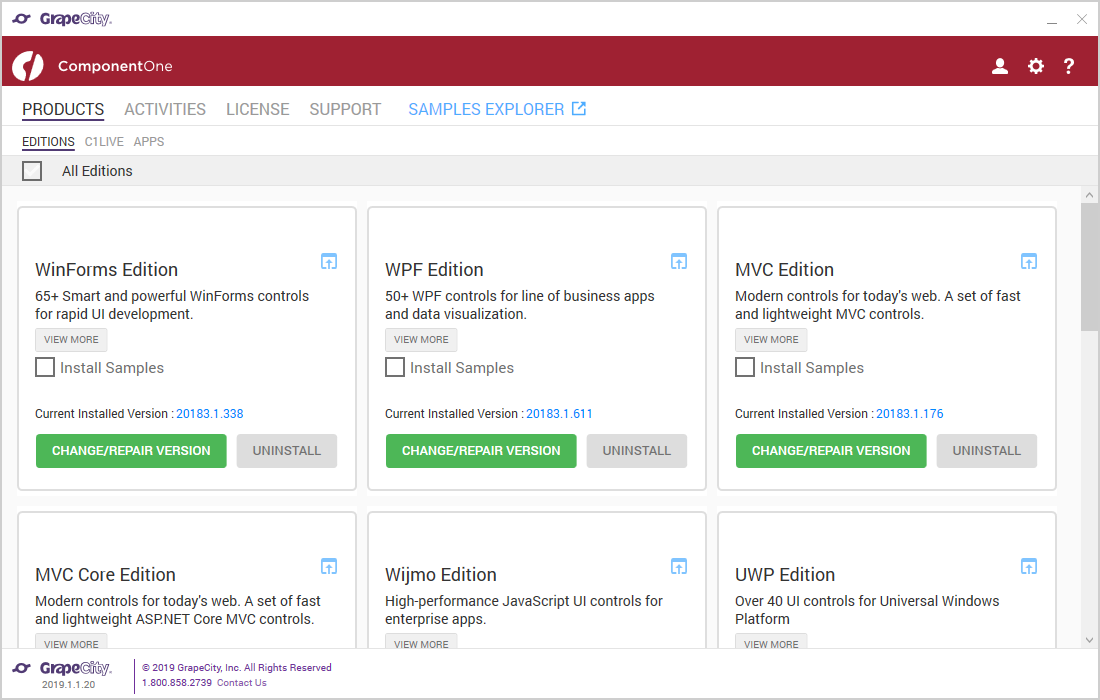Click VIEW MORE under Wijmo Edition
The height and width of the screenshot is (700, 1100).
[421, 641]
